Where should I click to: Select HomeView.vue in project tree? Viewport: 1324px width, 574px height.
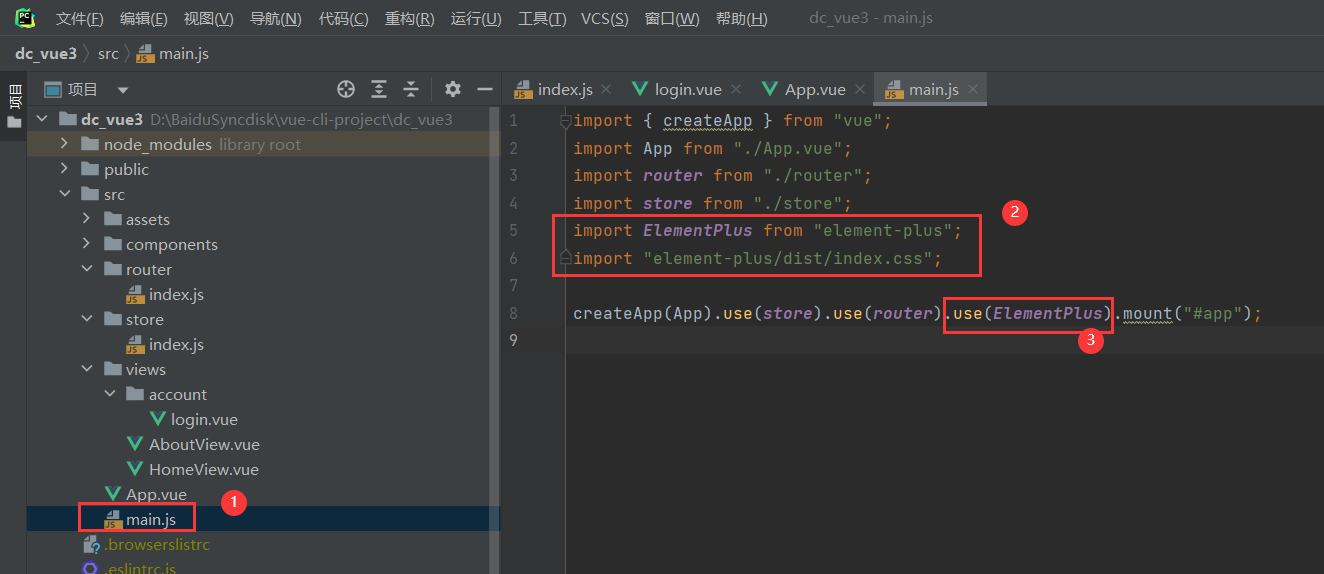pyautogui.click(x=204, y=469)
